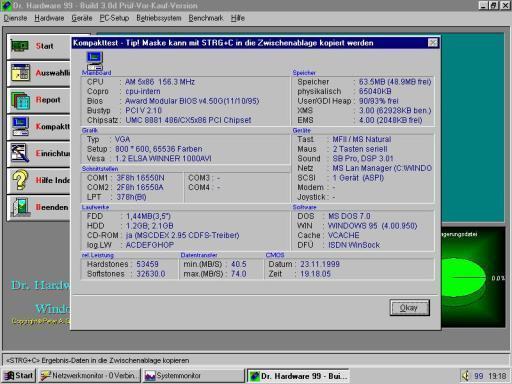Click max.(MB/S) value 74.0
The height and width of the screenshot is (384, 512).
coord(239,274)
